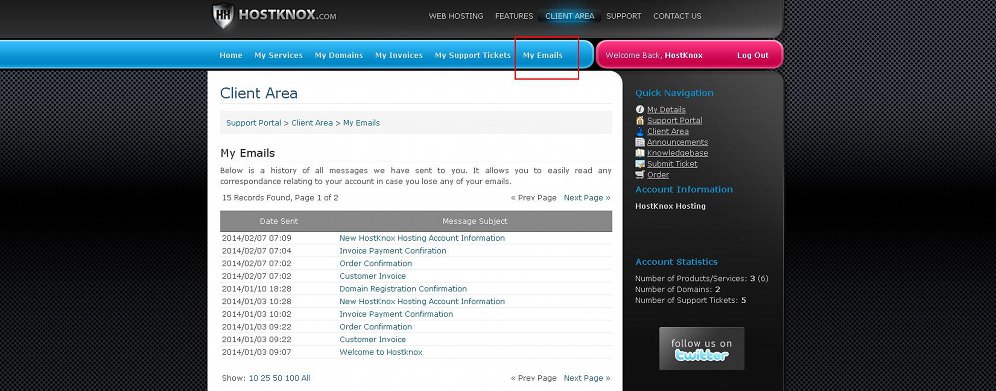This screenshot has height=391, width=996.
Task: Click the Message Subject column header
Action: (x=474, y=221)
